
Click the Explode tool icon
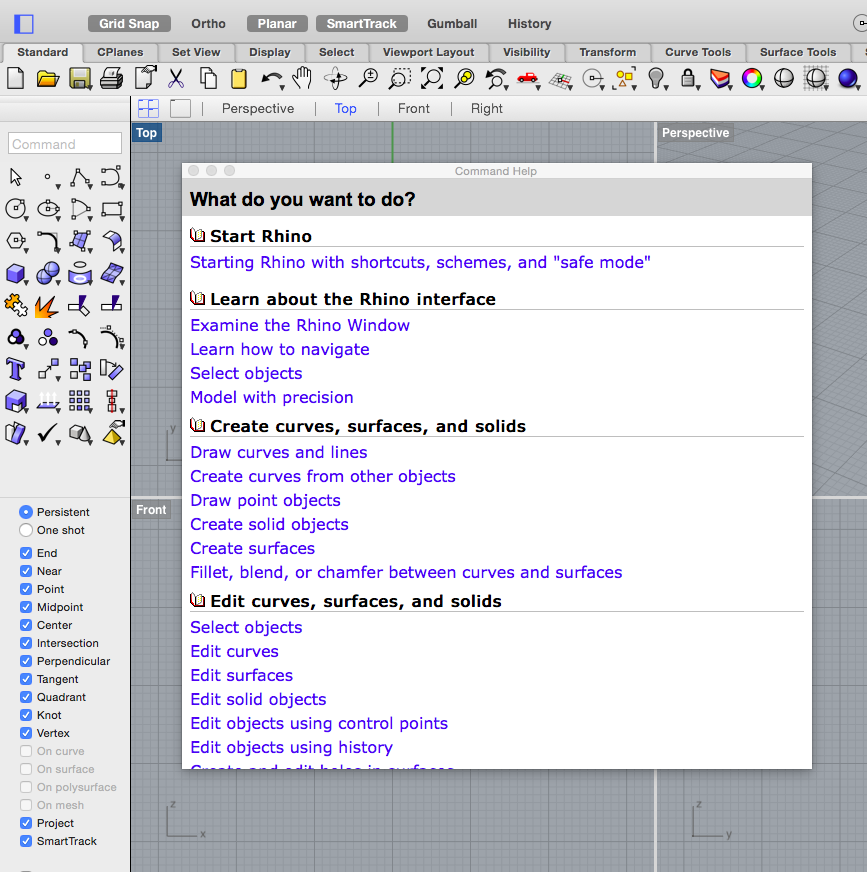tap(46, 305)
